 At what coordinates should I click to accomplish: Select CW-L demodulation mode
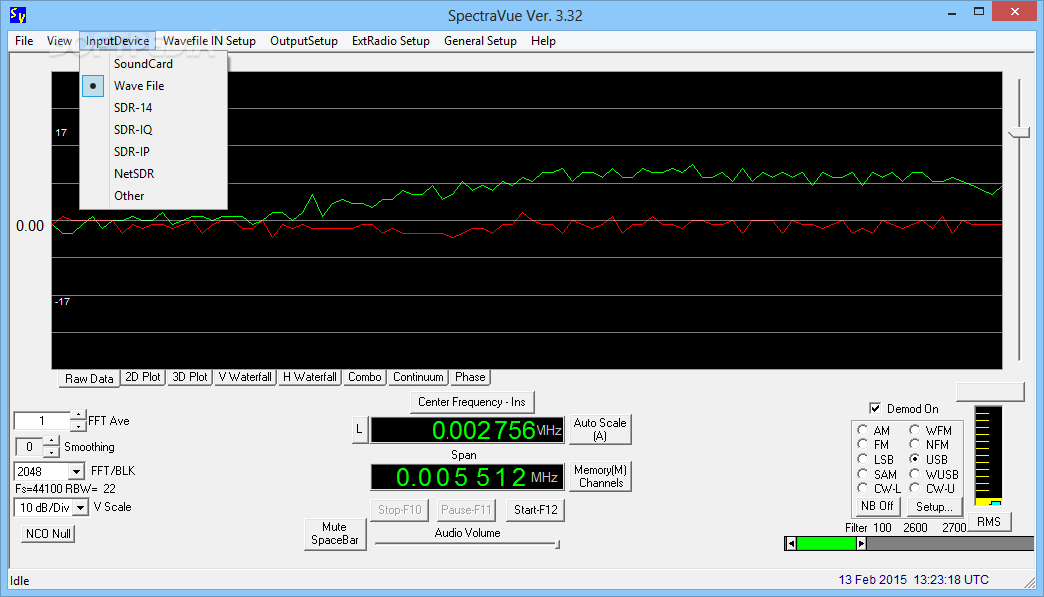coord(863,488)
